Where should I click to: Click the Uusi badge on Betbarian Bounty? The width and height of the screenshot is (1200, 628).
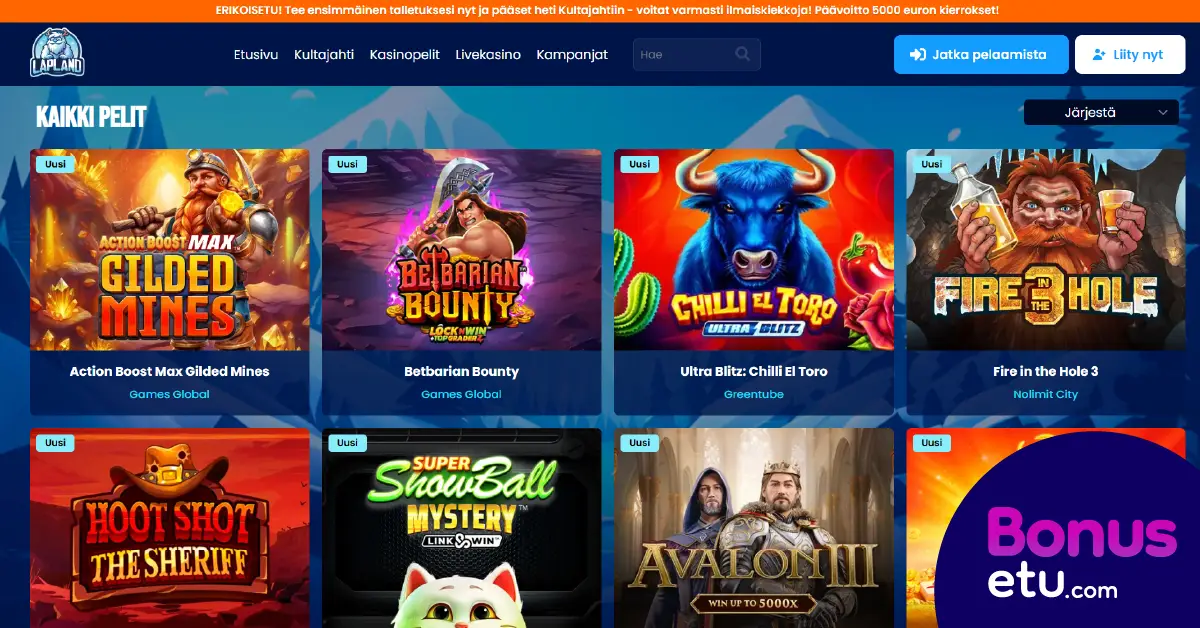click(x=347, y=164)
